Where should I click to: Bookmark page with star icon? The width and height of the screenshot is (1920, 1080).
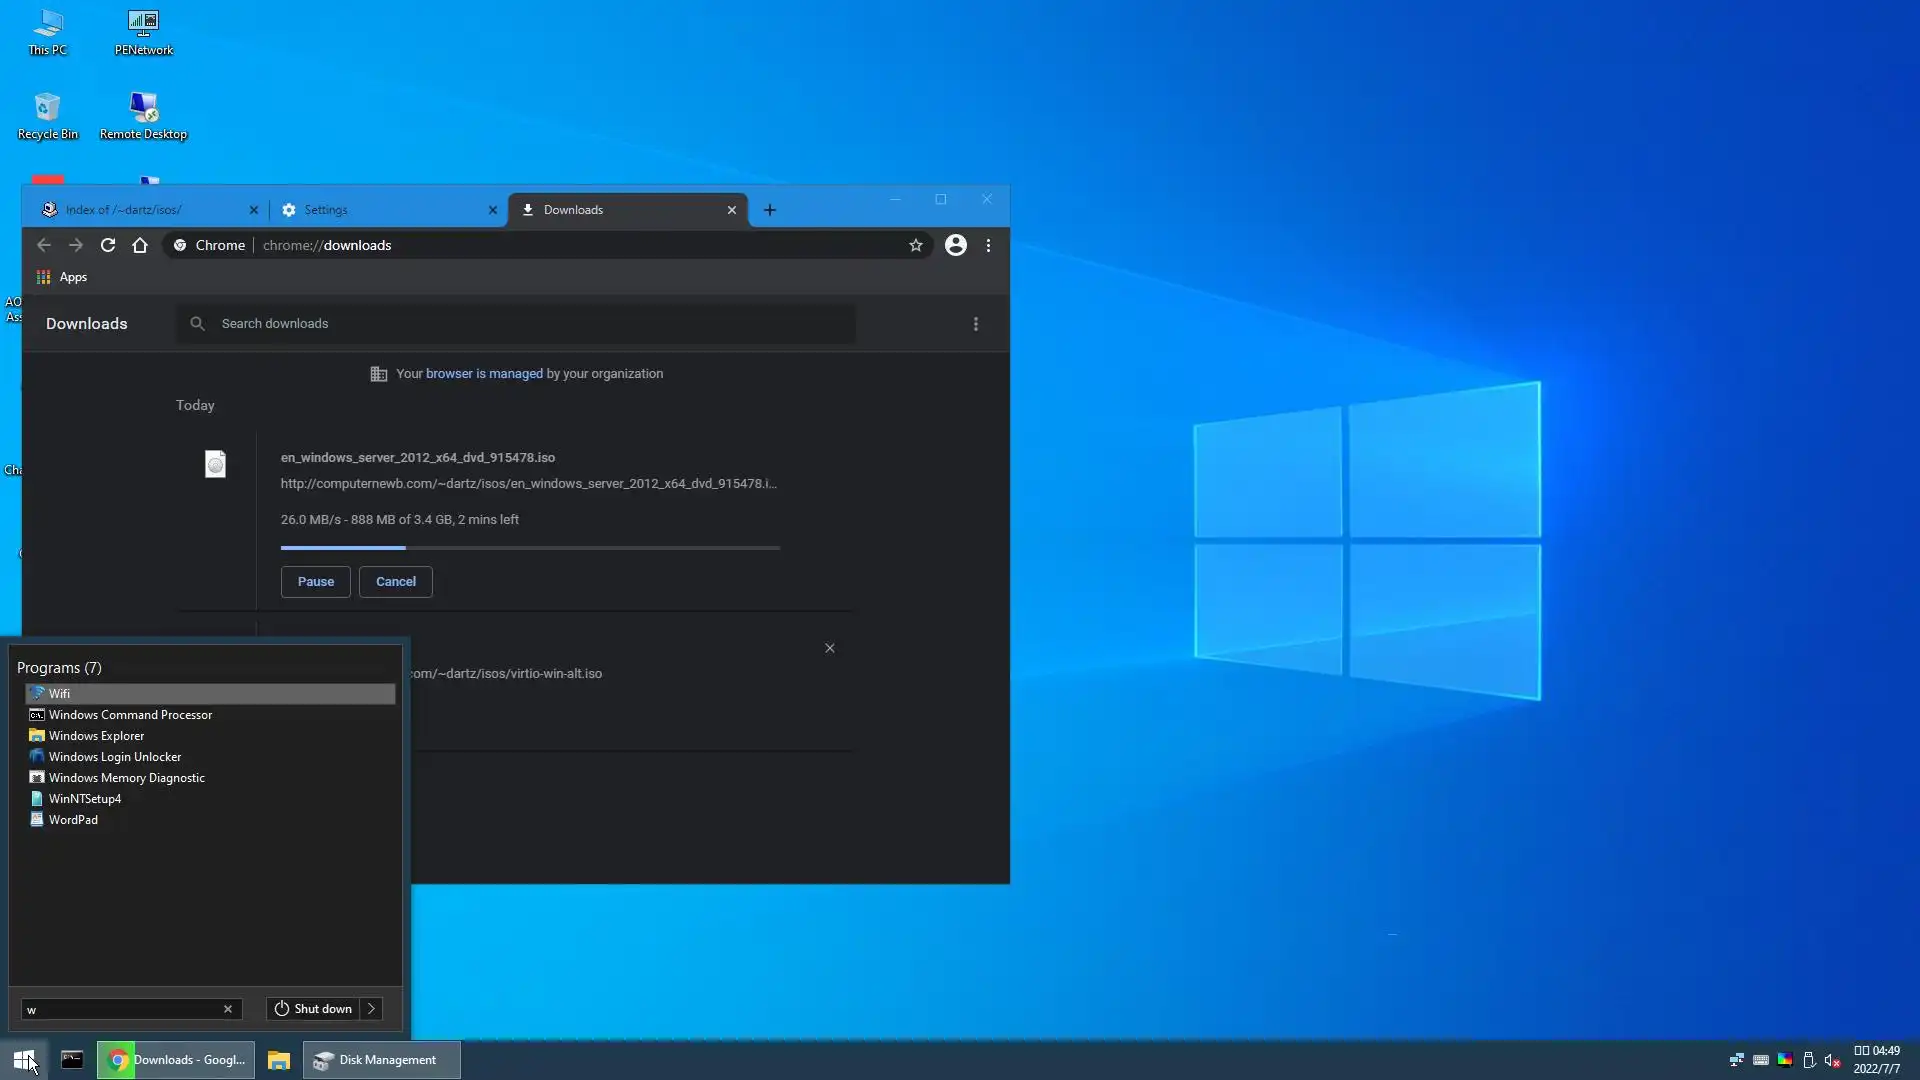[x=915, y=245]
